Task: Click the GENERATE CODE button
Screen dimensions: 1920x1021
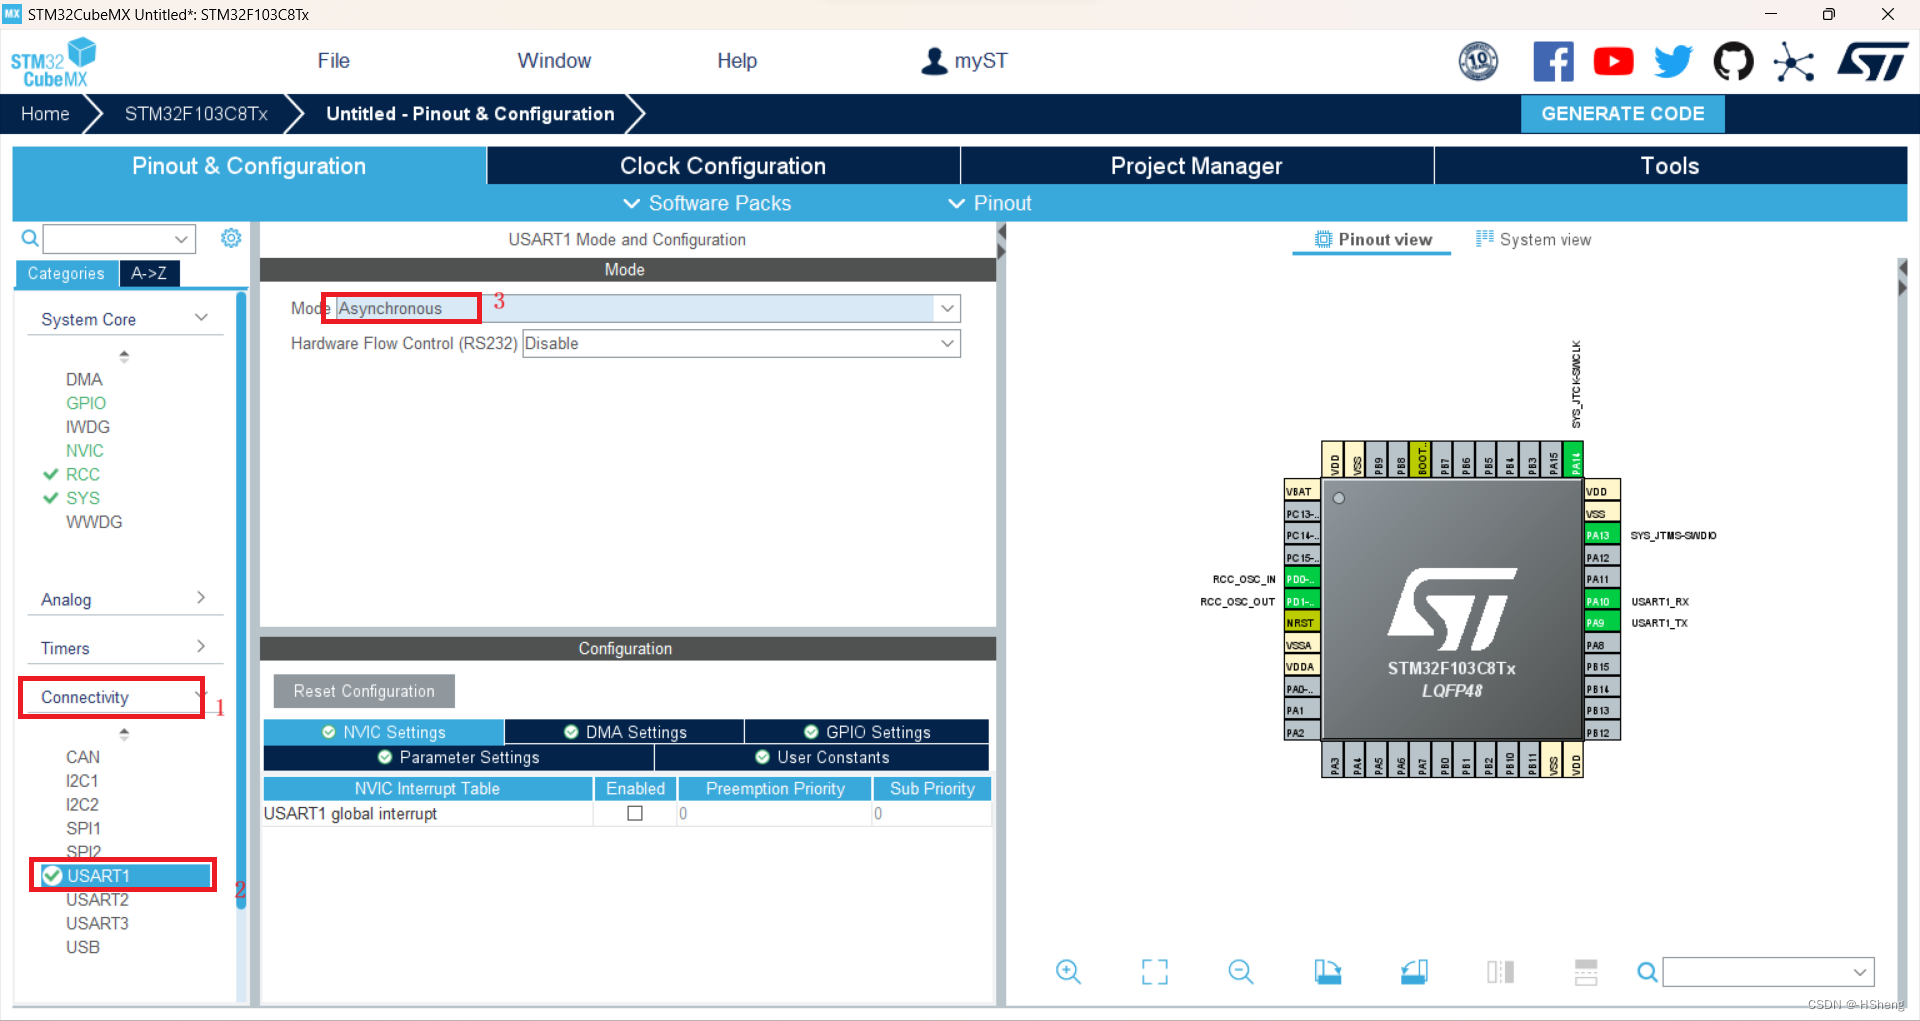Action: coord(1622,113)
